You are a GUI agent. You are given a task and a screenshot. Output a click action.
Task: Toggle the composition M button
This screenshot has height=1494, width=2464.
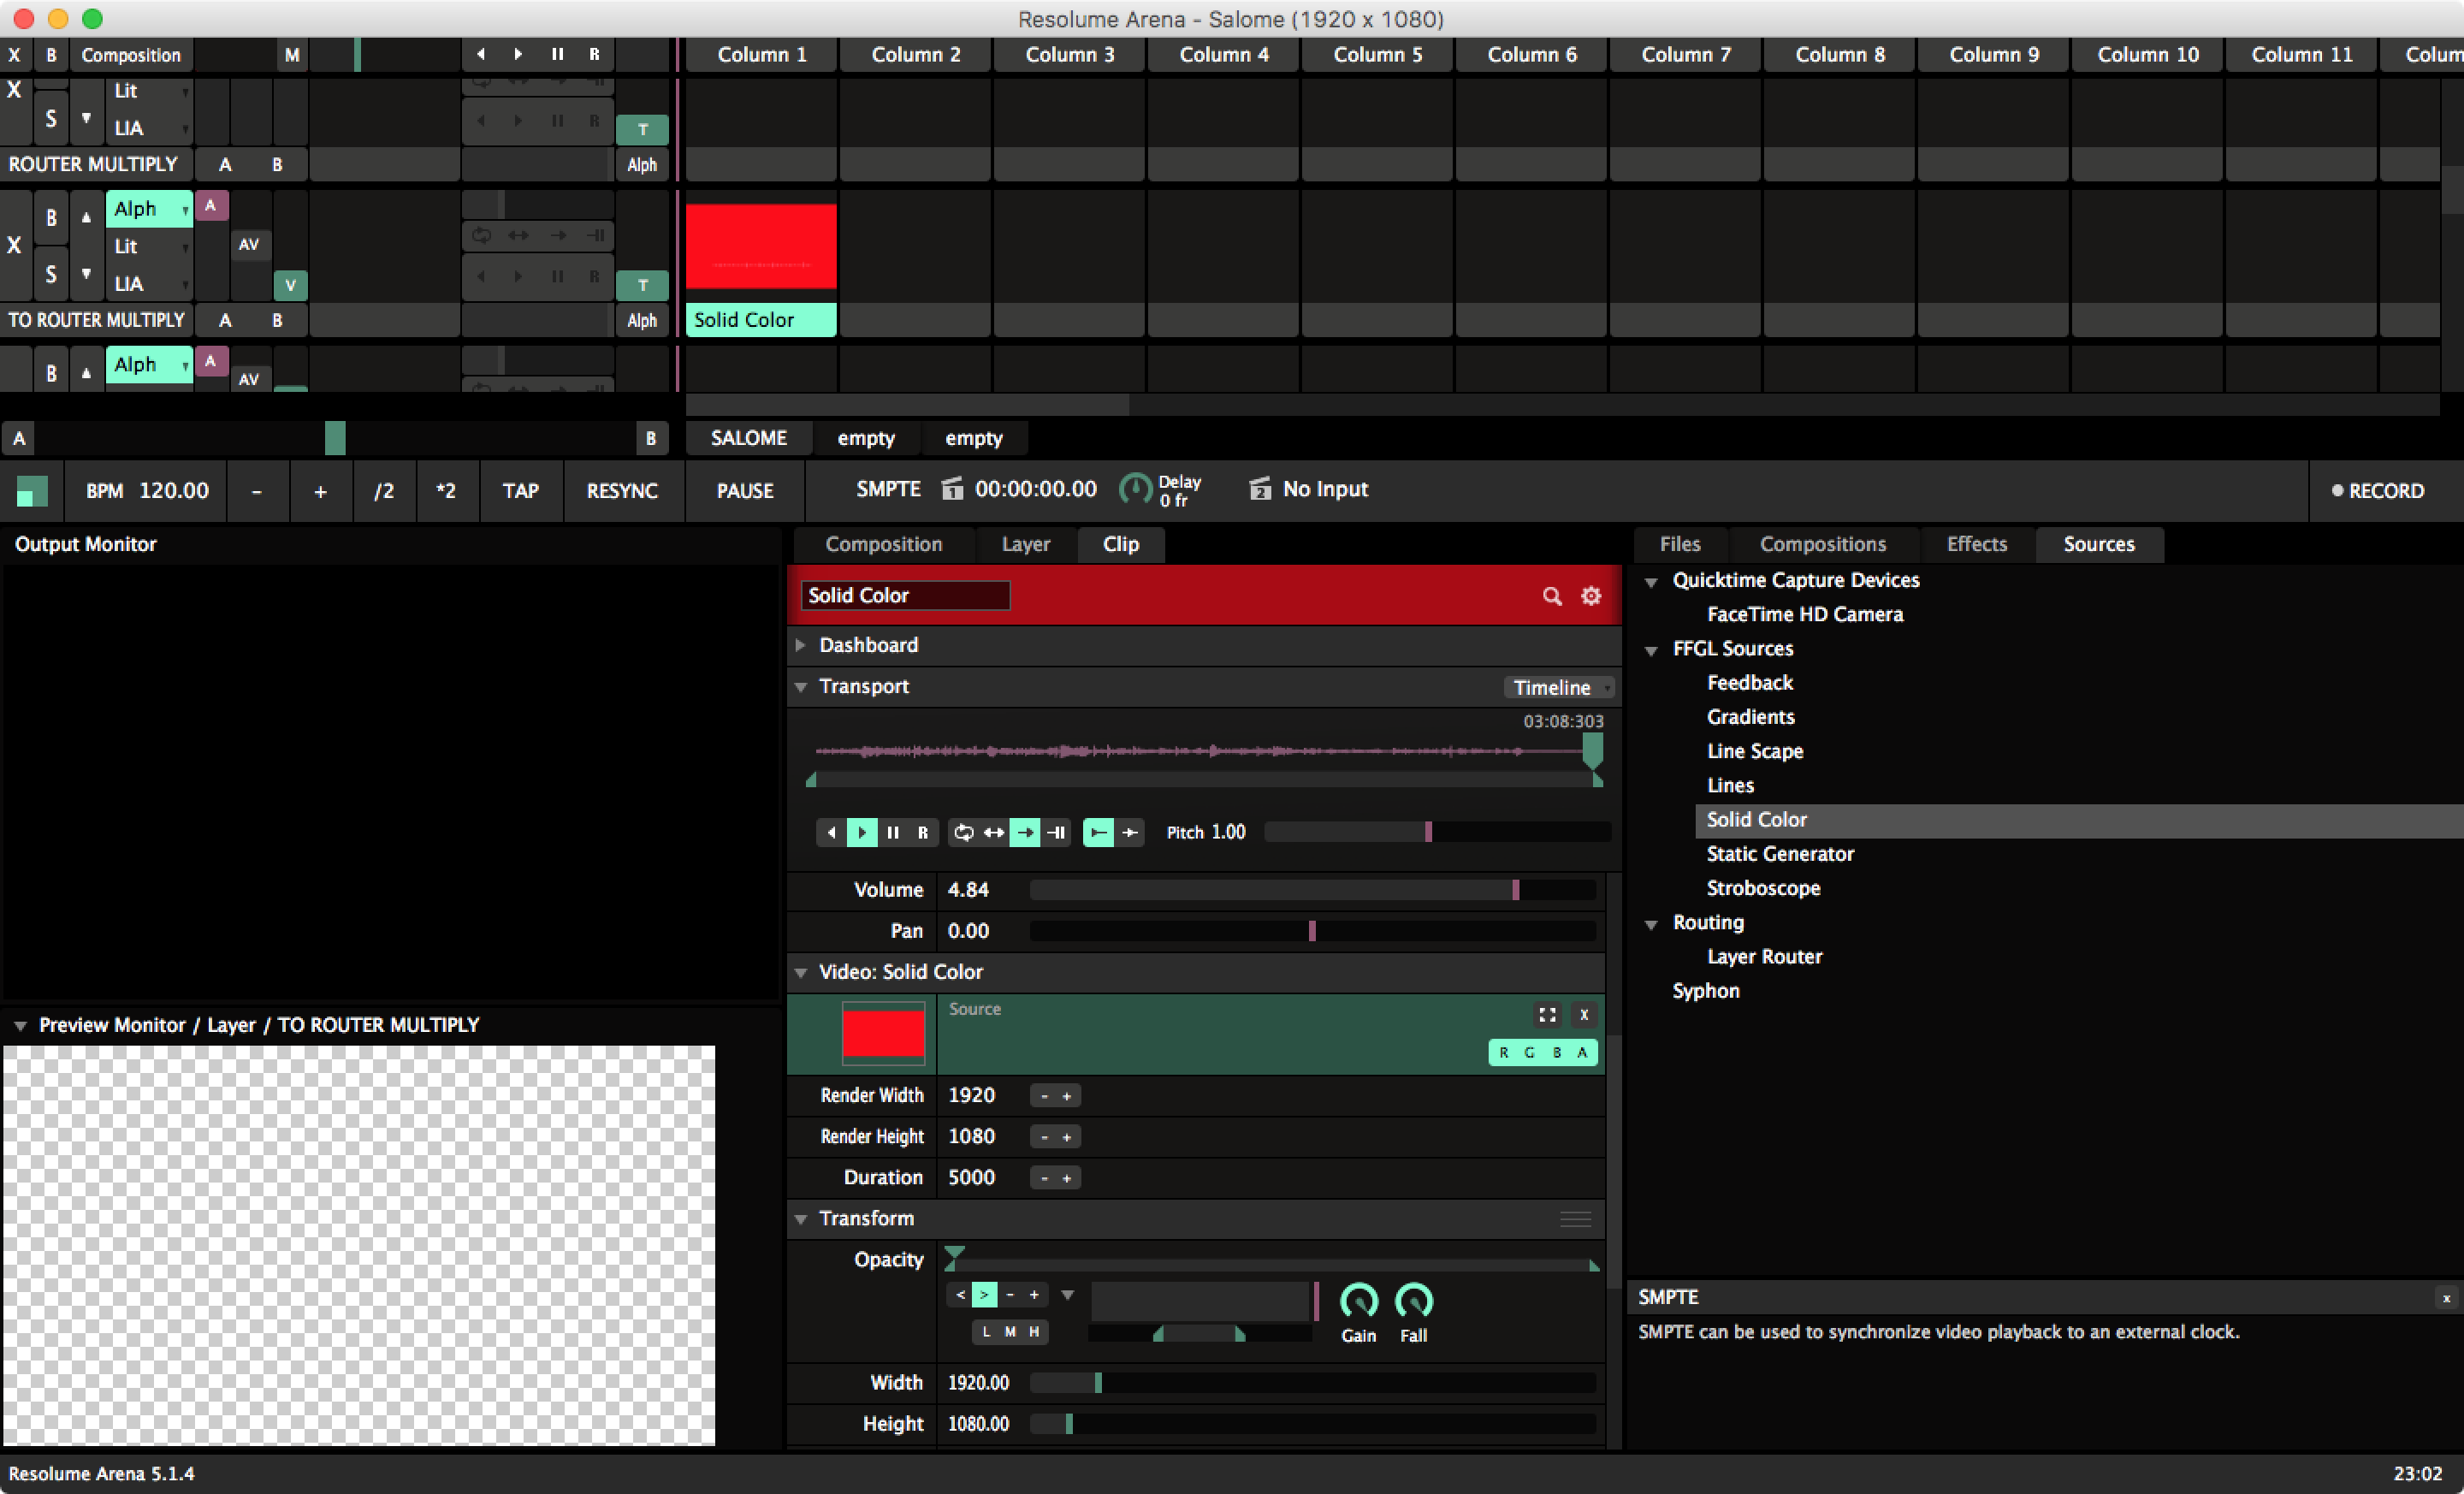coord(291,55)
